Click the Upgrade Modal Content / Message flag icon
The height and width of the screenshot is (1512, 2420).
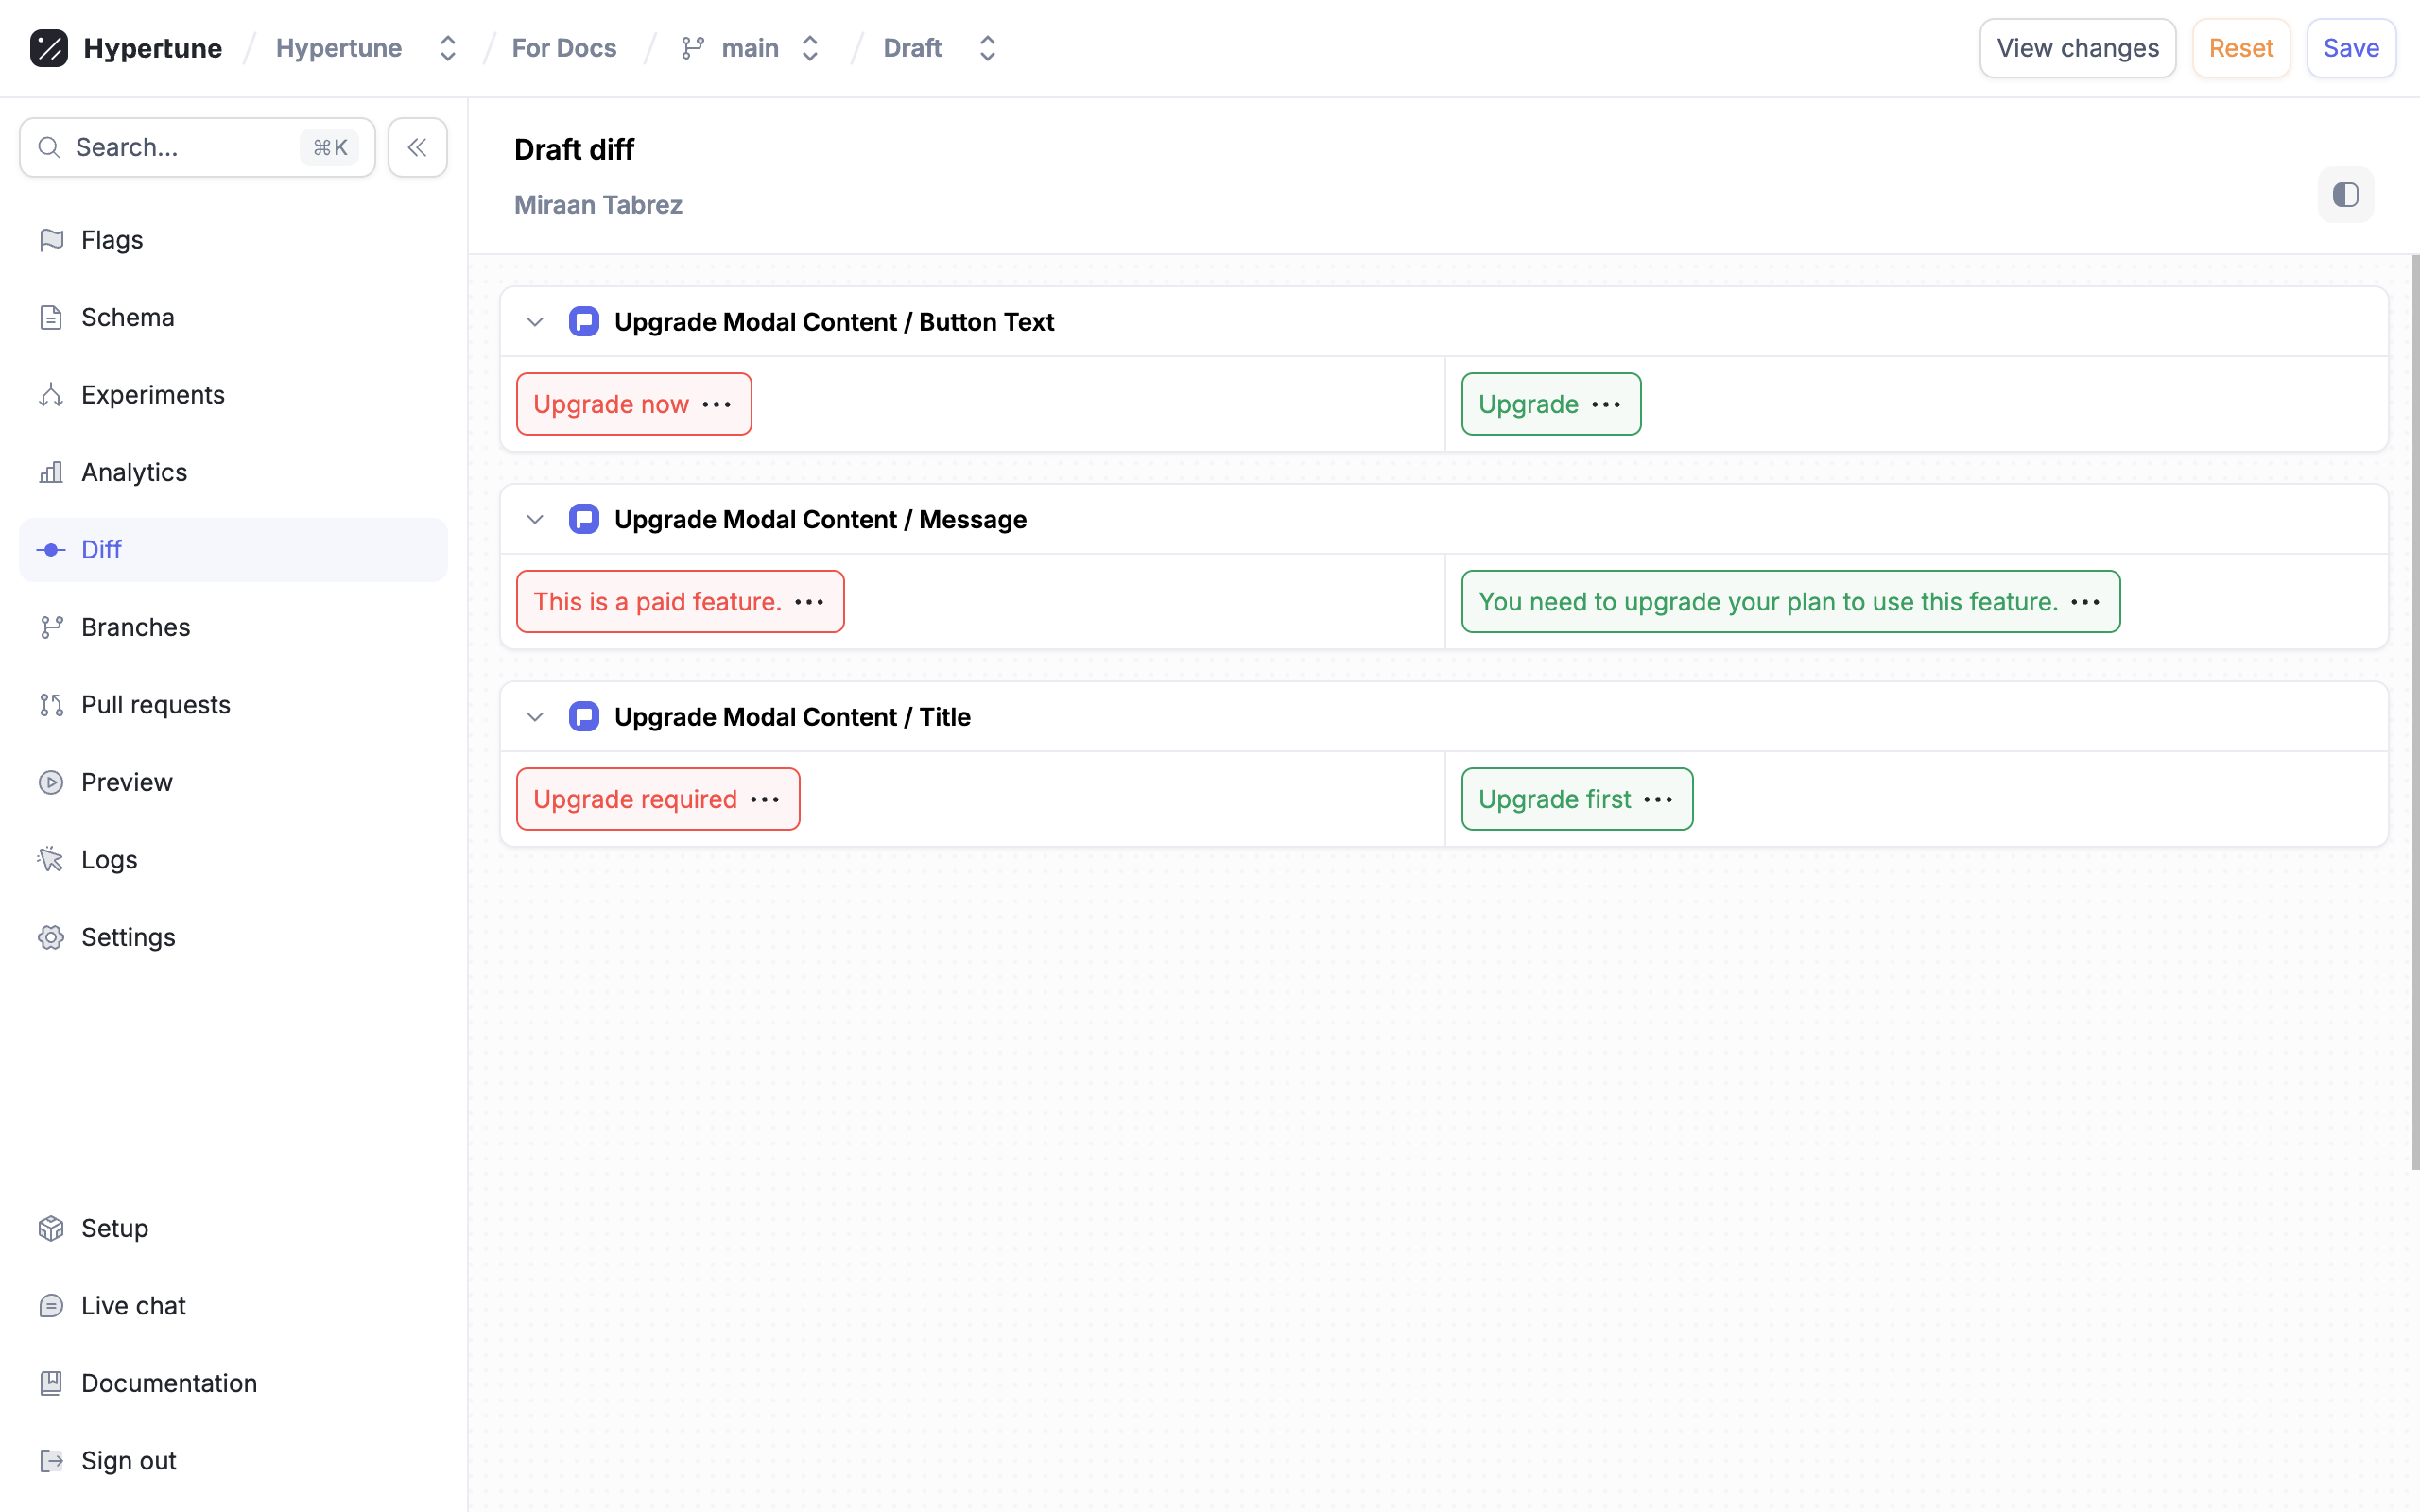[584, 519]
